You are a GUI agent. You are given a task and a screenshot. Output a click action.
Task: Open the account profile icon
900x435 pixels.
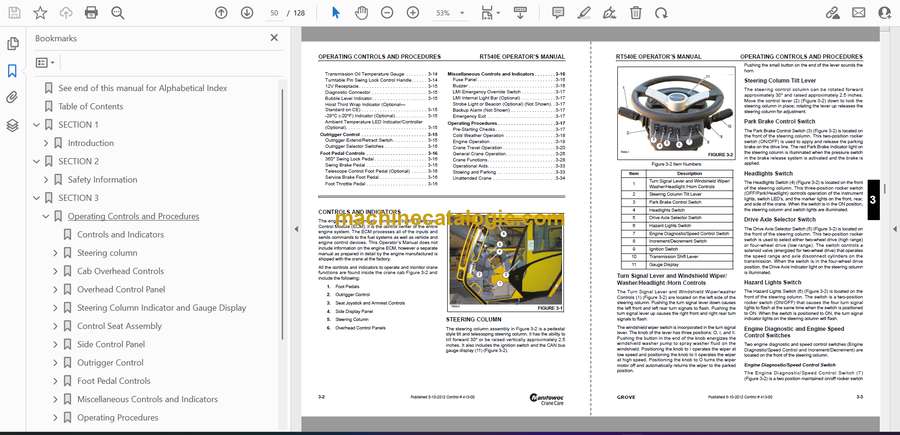[x=885, y=13]
